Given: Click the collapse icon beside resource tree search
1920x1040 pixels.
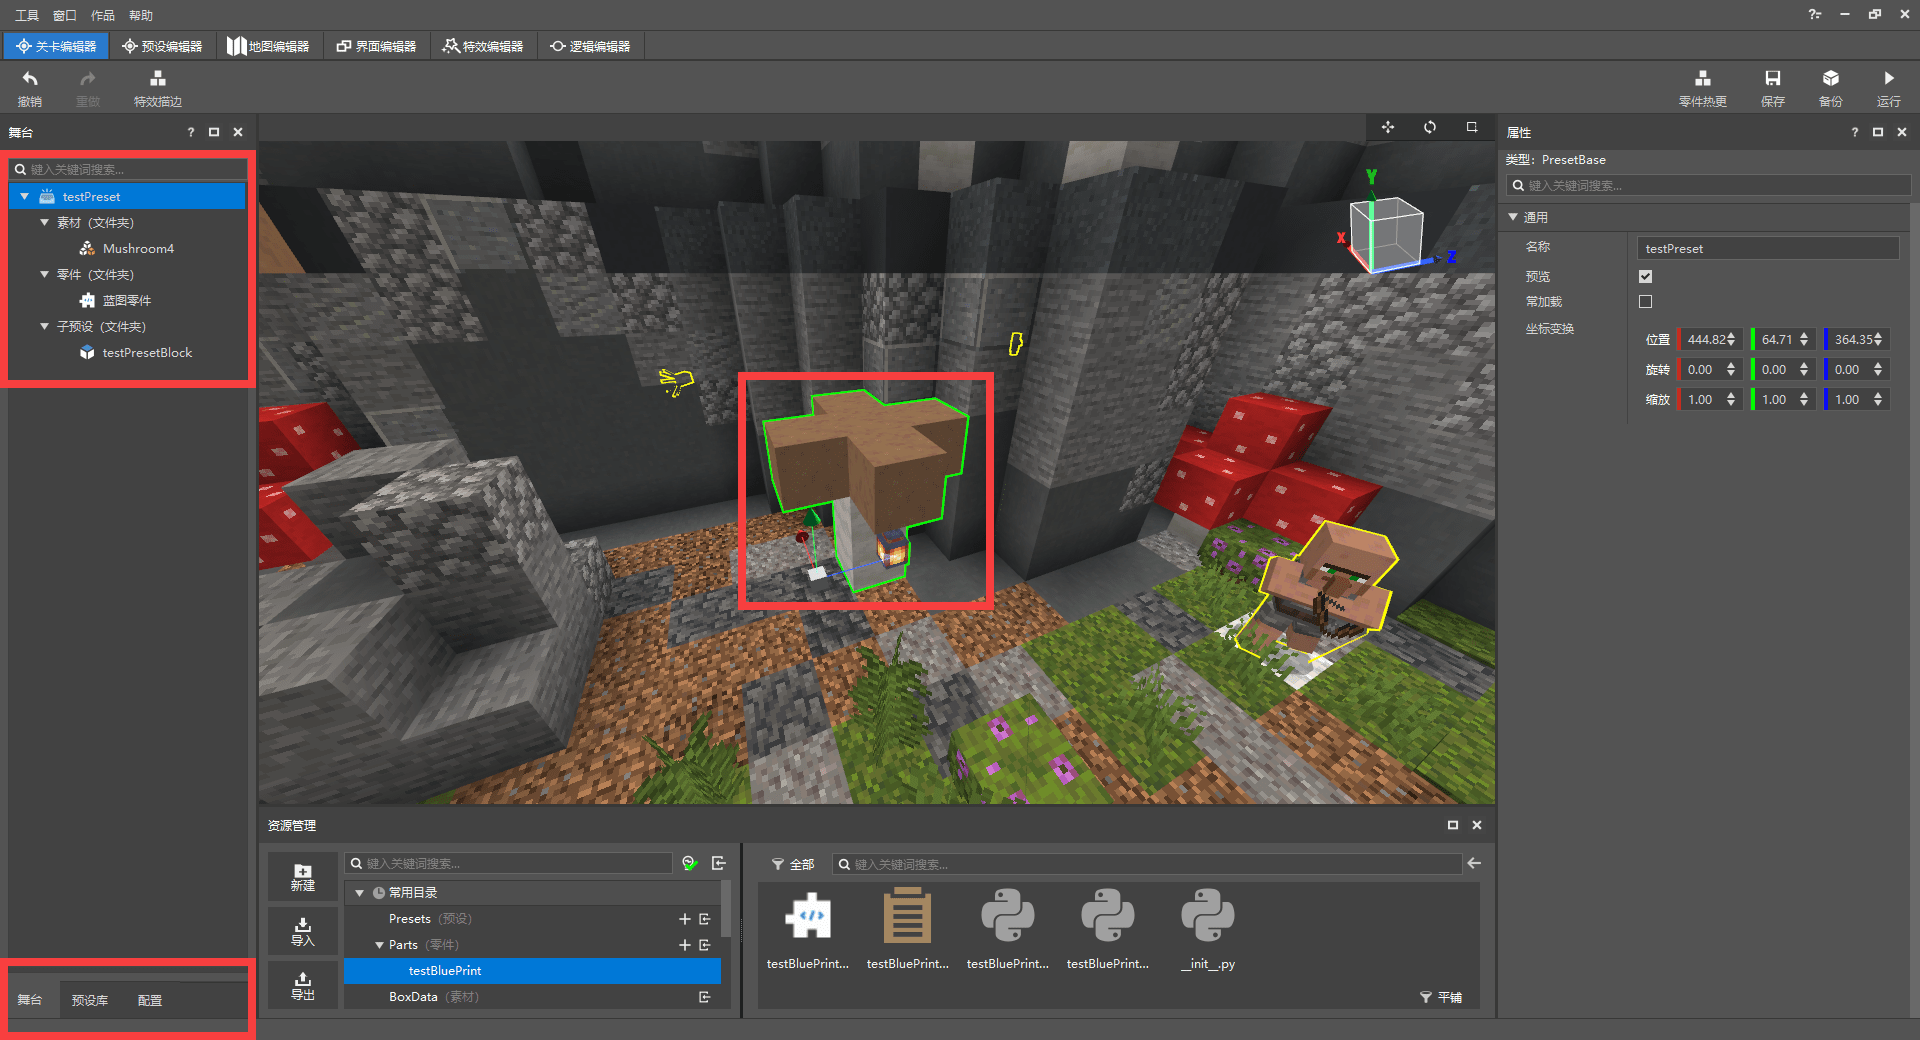Looking at the screenshot, I should pos(718,863).
